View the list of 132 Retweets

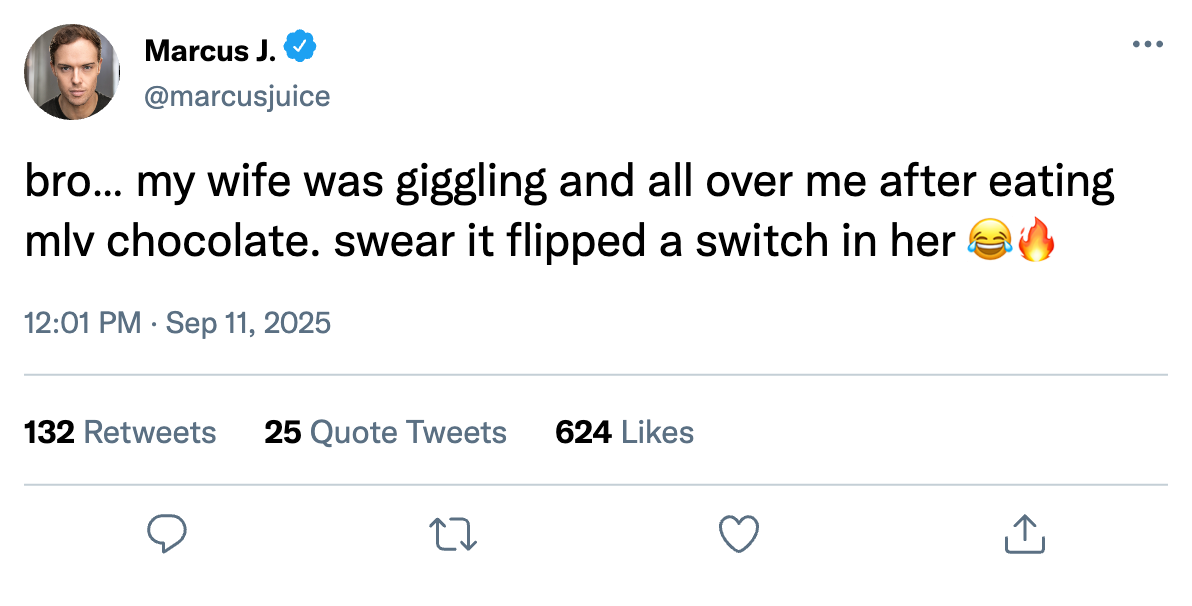[120, 432]
